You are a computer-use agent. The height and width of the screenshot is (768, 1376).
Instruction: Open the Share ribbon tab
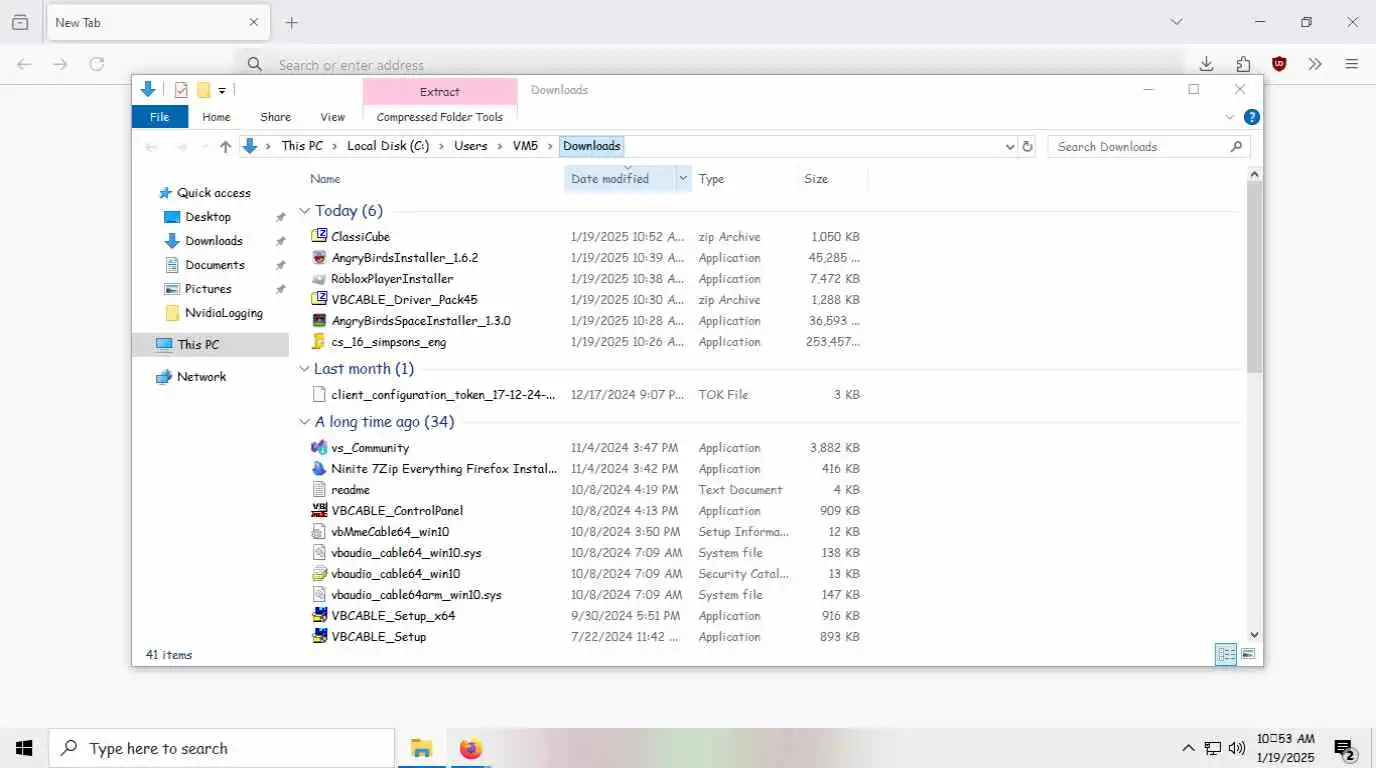click(275, 117)
